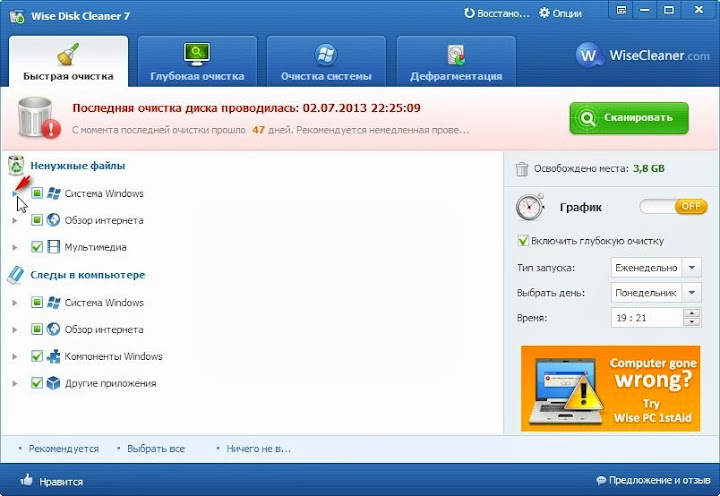Click the Другие приложения cube icon
This screenshot has height=496, width=720.
click(53, 383)
